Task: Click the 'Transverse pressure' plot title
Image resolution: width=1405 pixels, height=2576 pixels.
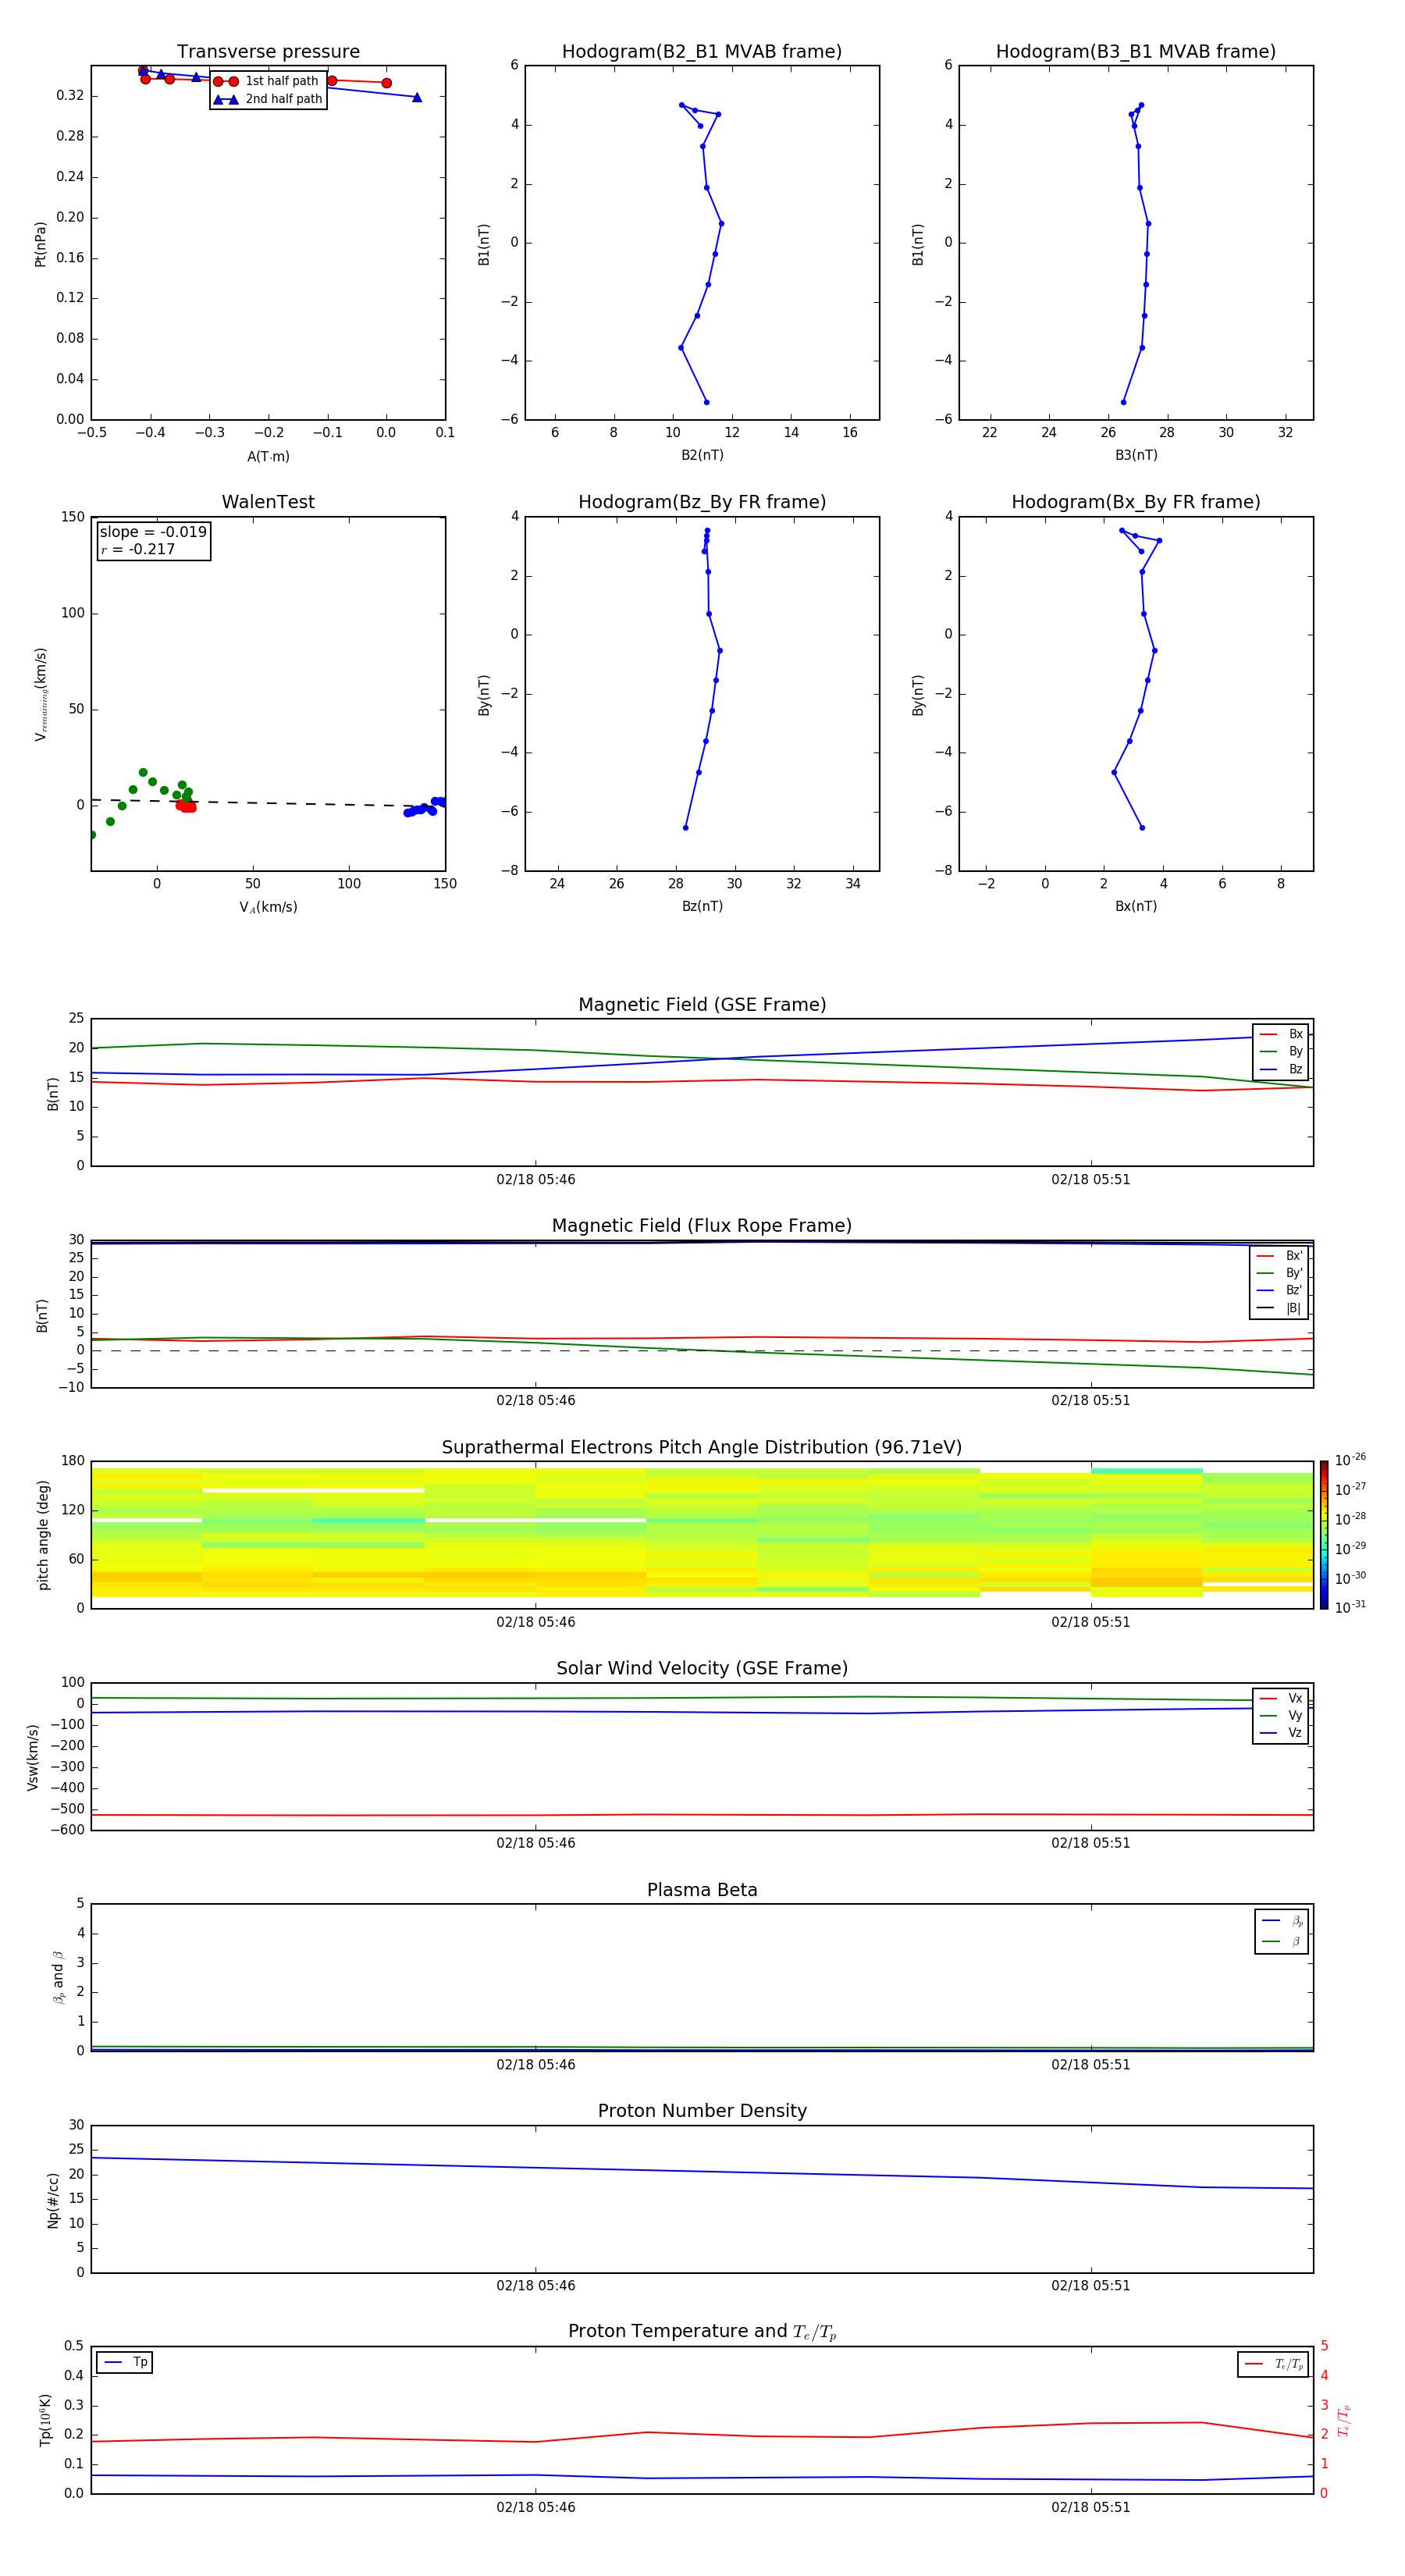Action: click(268, 52)
